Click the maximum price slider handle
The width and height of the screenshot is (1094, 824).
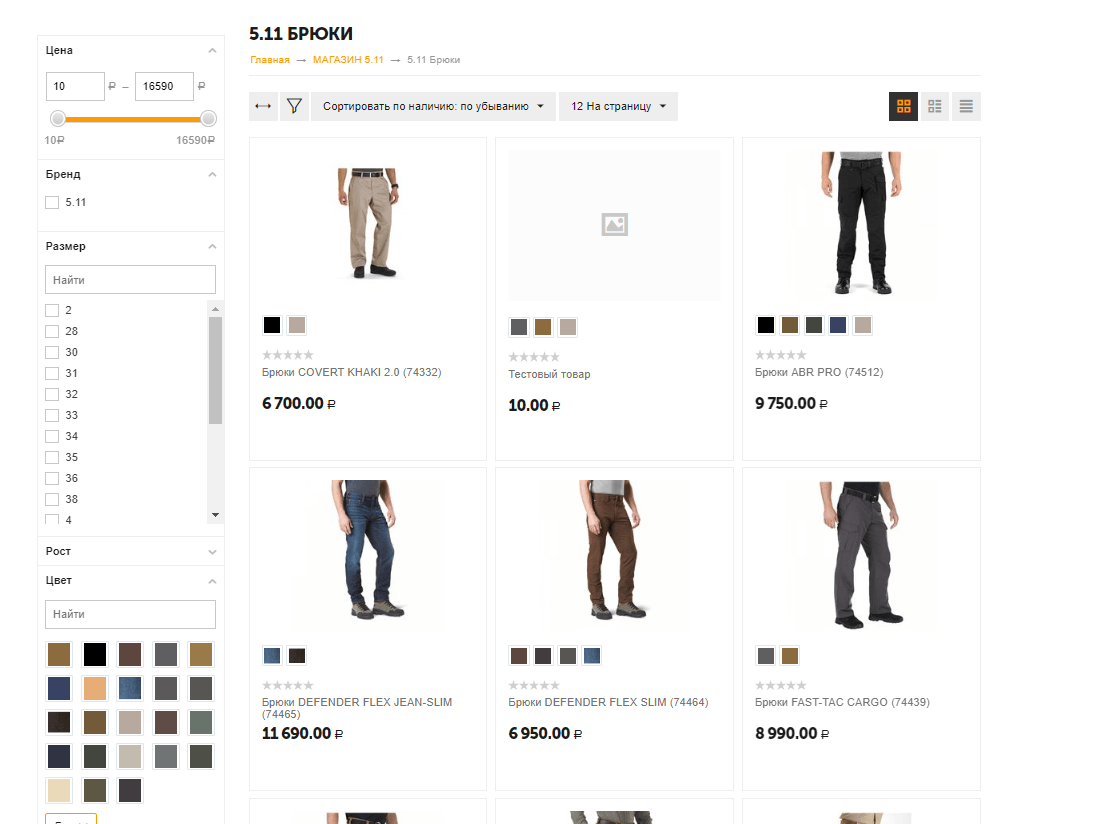click(x=208, y=119)
